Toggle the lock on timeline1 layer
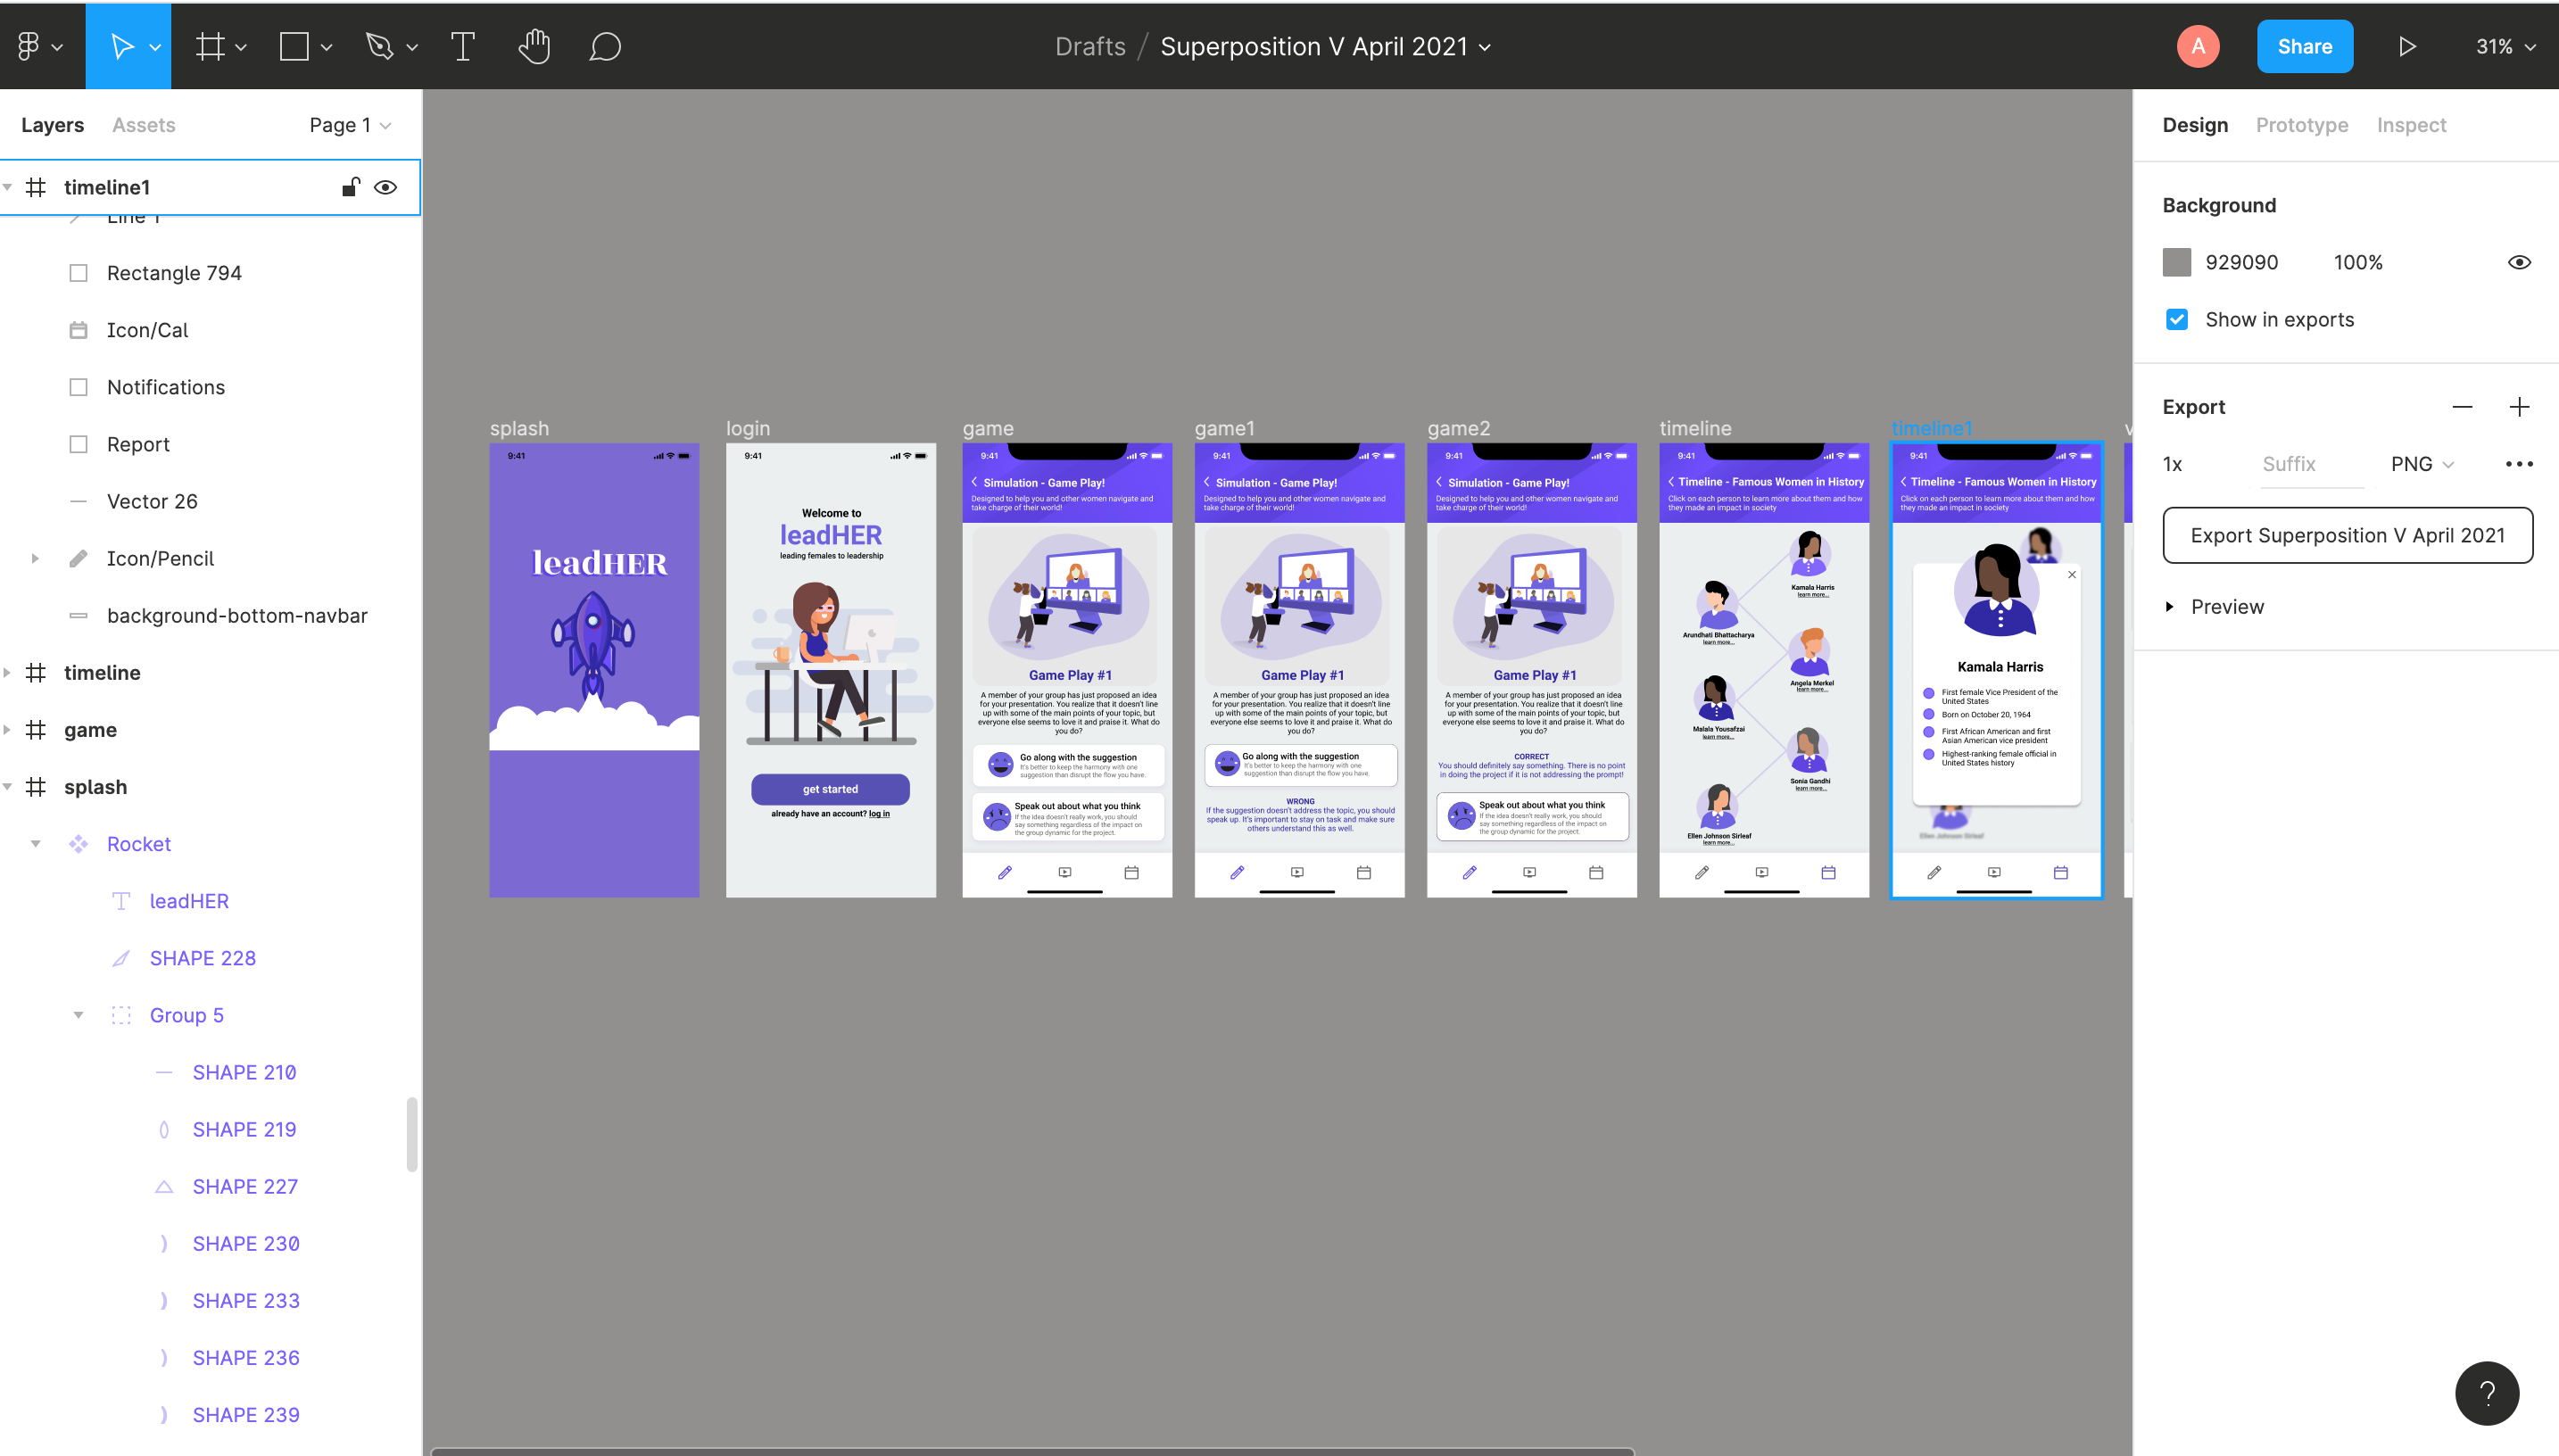2559x1456 pixels. pos(350,187)
